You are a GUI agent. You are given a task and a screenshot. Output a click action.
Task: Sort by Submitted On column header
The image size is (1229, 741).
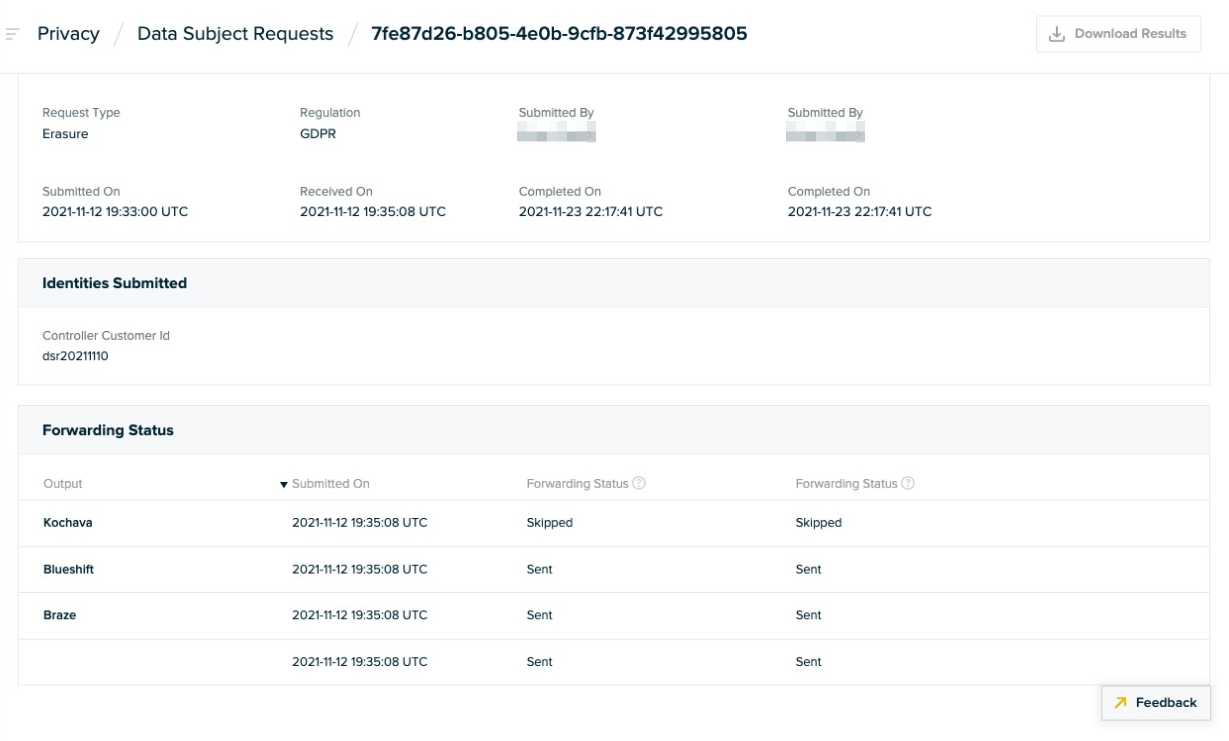pyautogui.click(x=325, y=484)
